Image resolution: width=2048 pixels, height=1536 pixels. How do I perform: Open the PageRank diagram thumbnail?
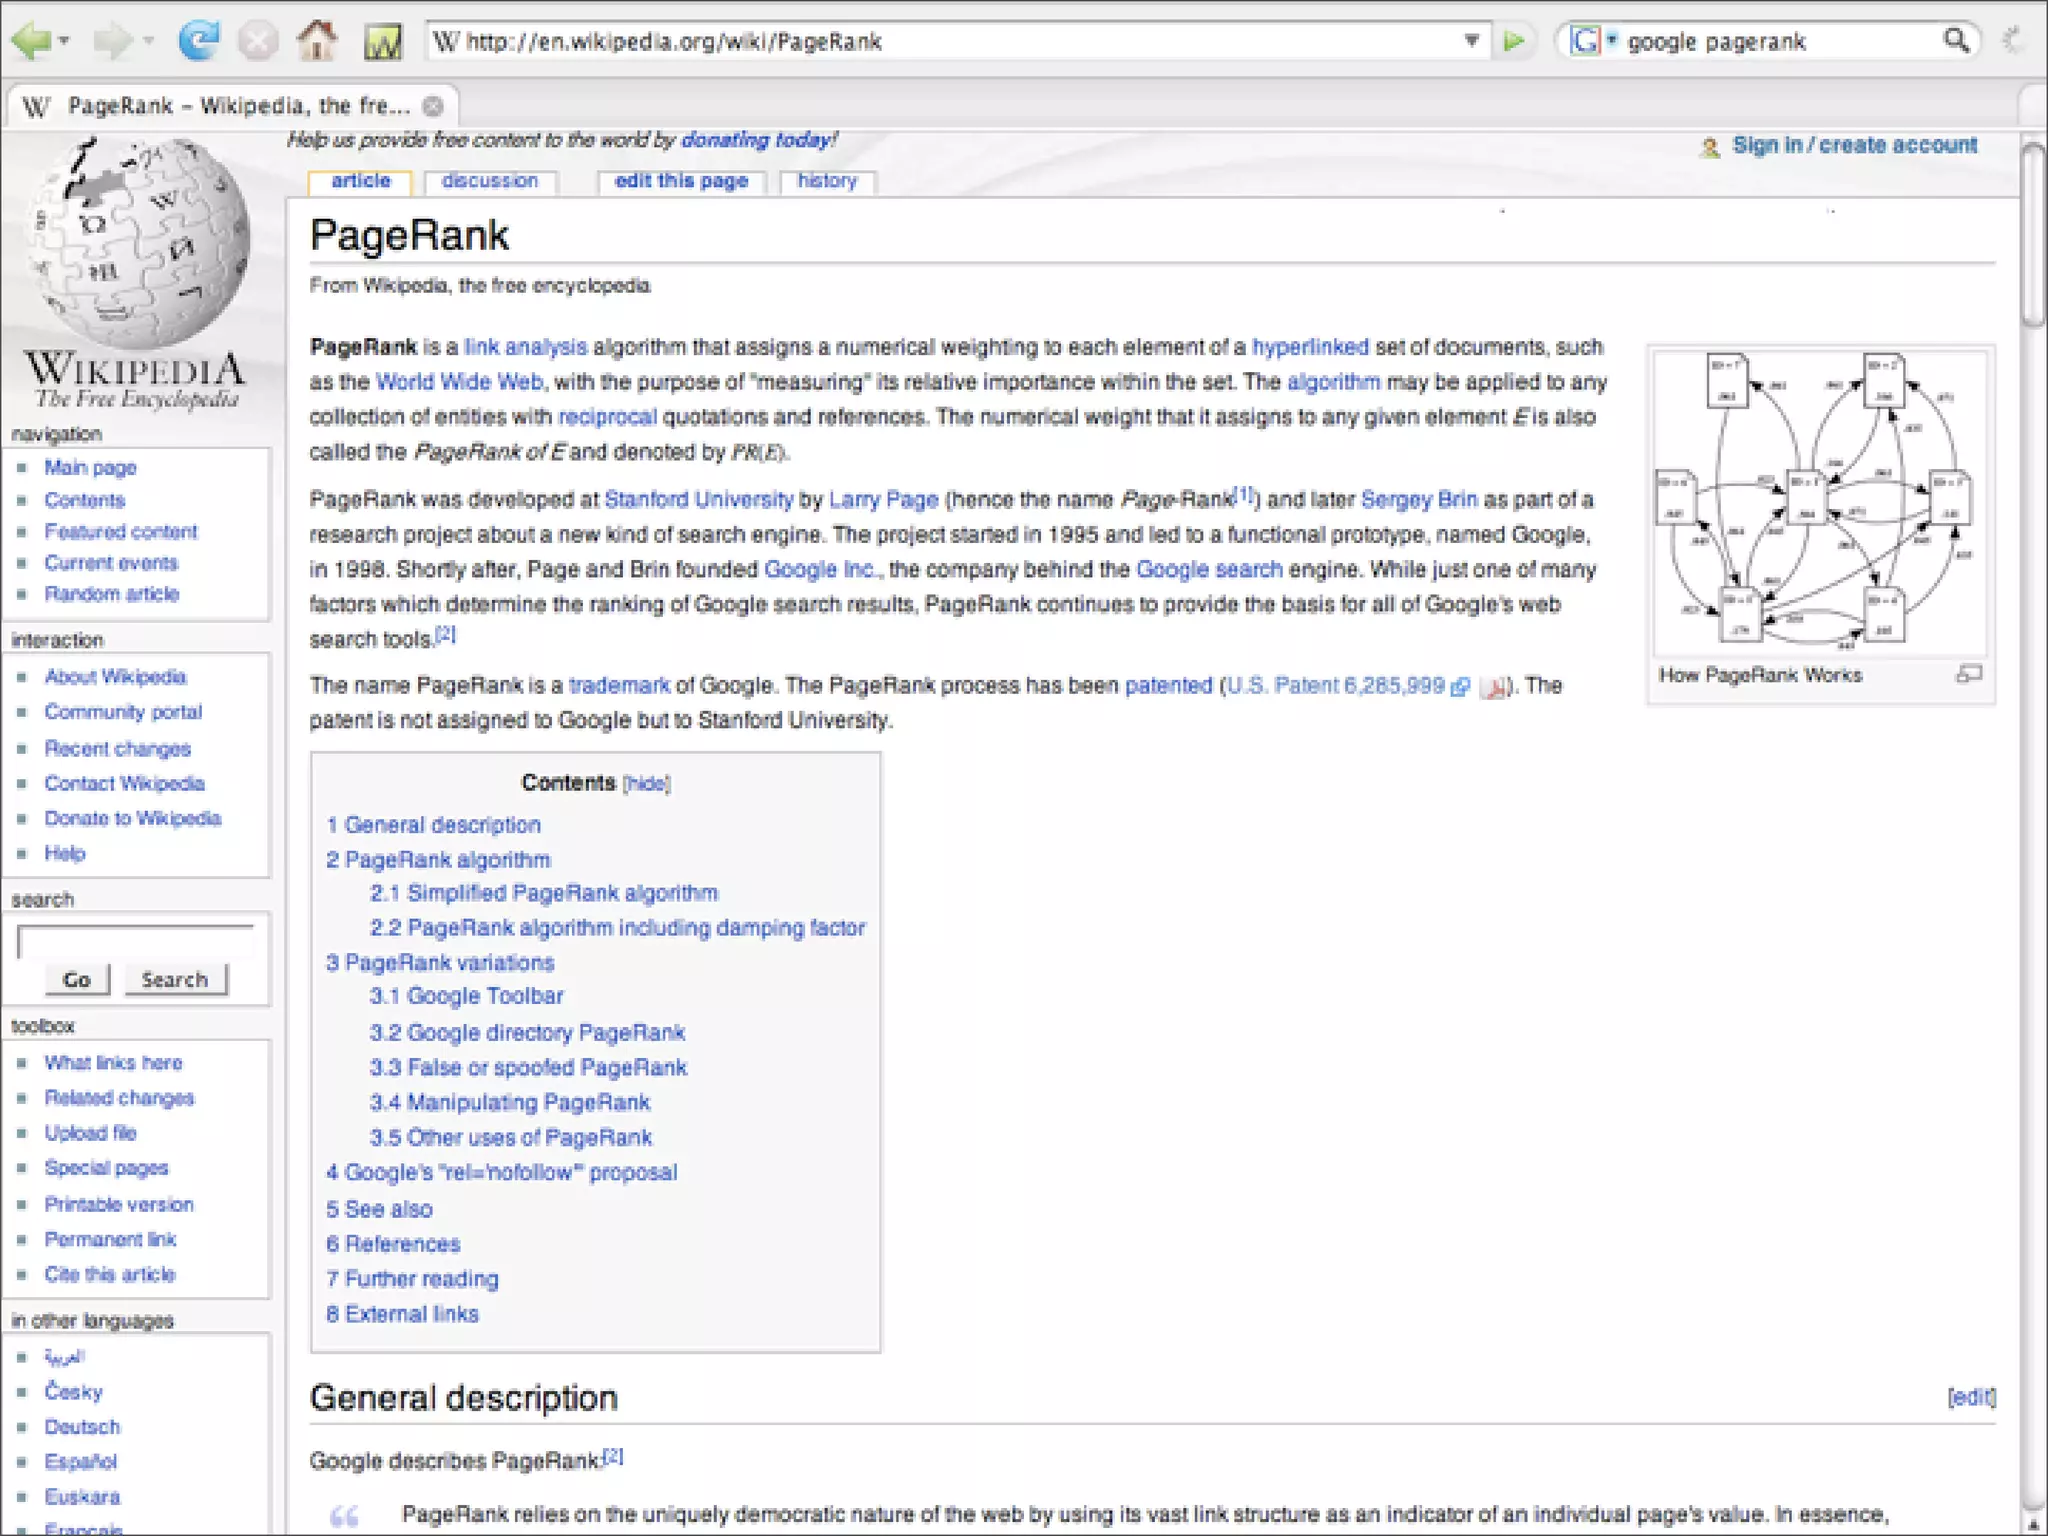point(1820,500)
